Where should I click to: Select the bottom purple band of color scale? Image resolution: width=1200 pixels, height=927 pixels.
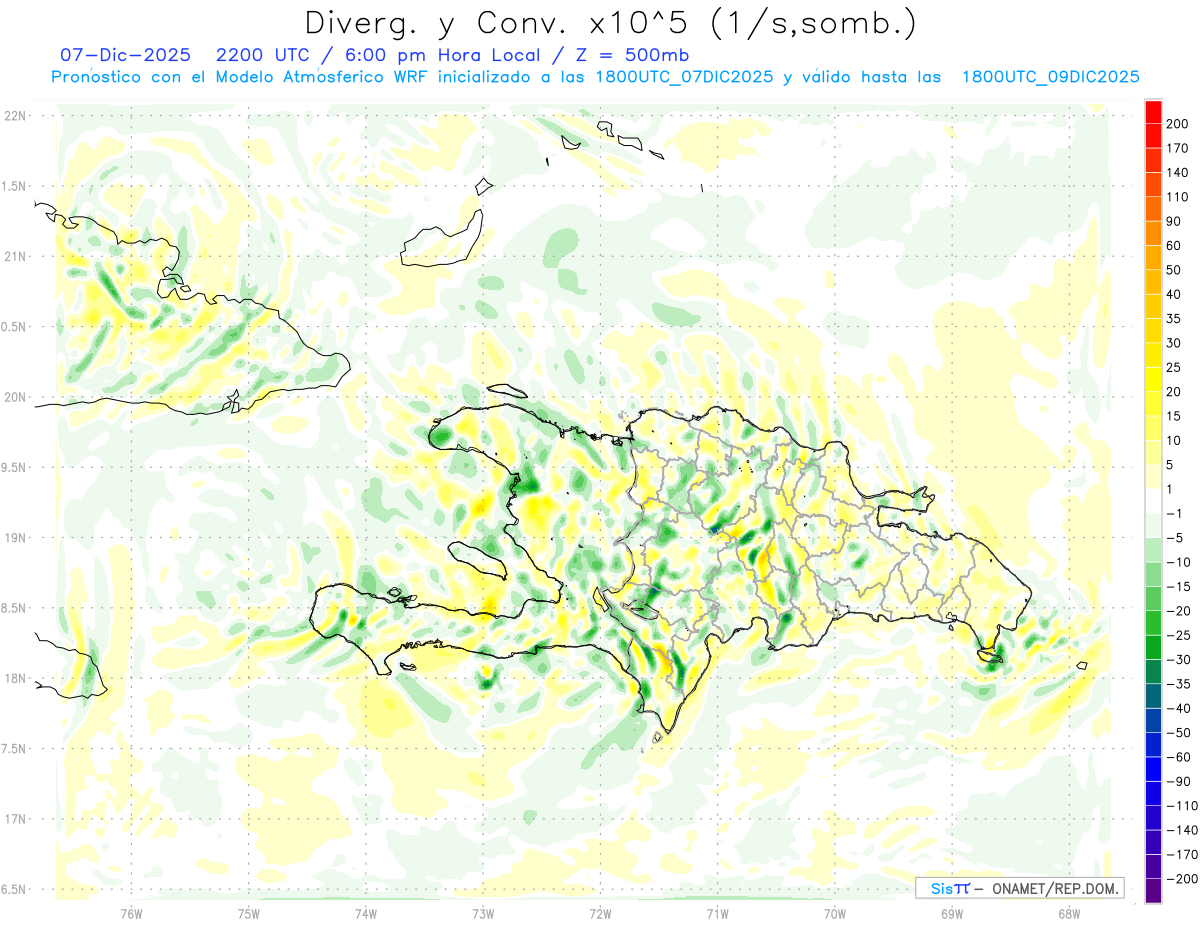pos(1153,891)
